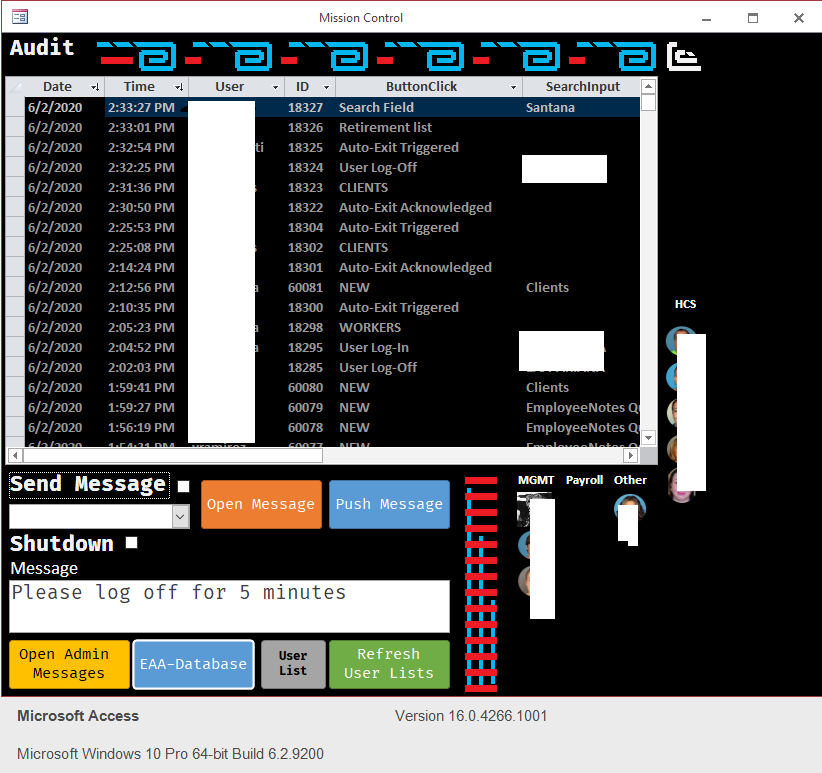The height and width of the screenshot is (773, 822).
Task: Click the vertical scrollbar up arrow
Action: coord(648,86)
